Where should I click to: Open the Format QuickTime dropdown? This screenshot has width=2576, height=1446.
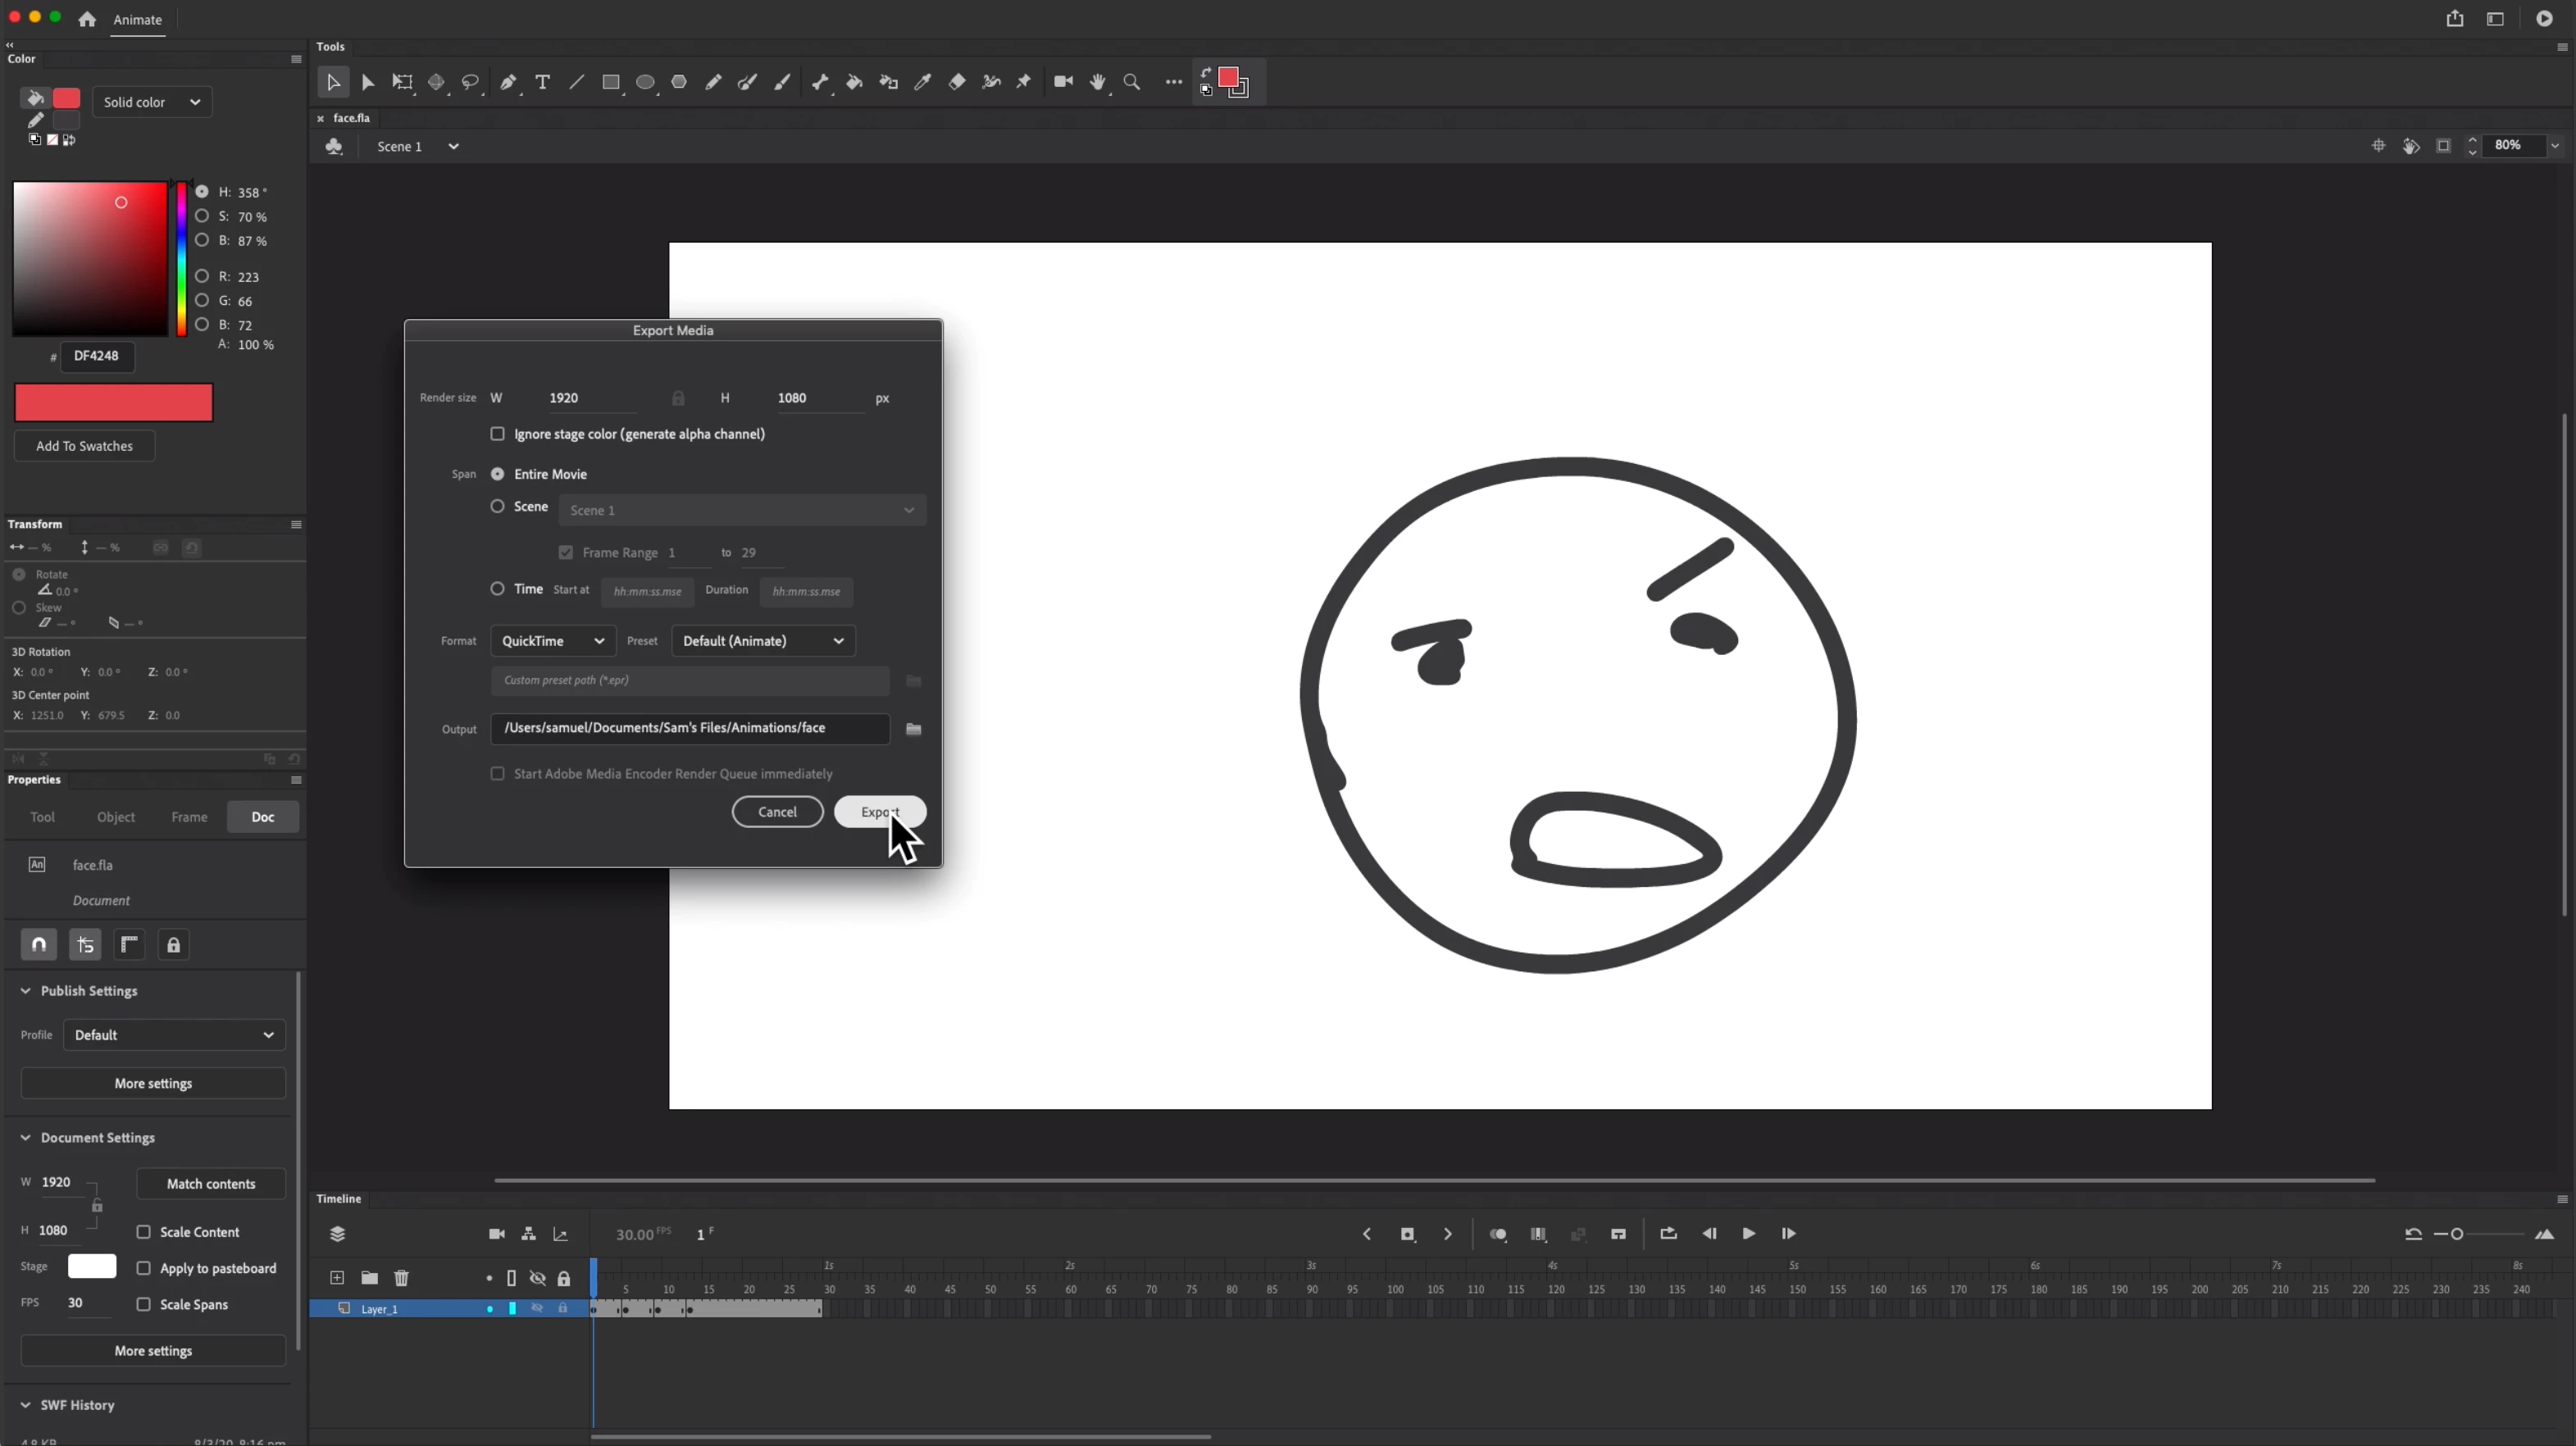click(x=552, y=641)
